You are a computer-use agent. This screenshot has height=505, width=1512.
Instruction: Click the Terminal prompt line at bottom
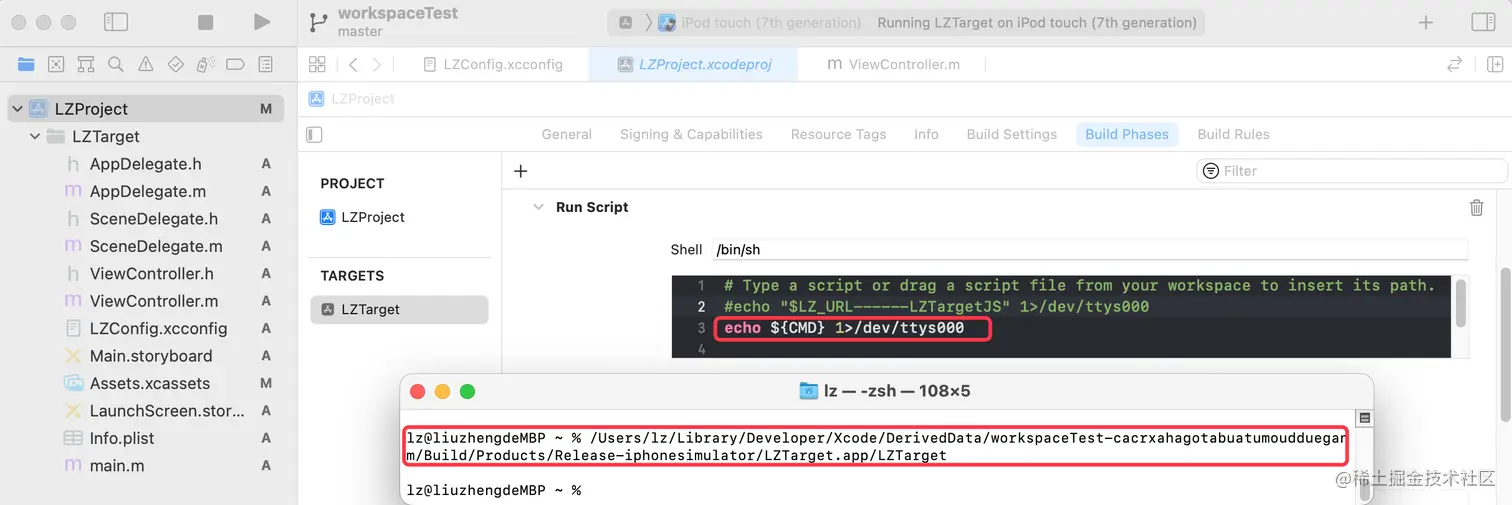[493, 490]
